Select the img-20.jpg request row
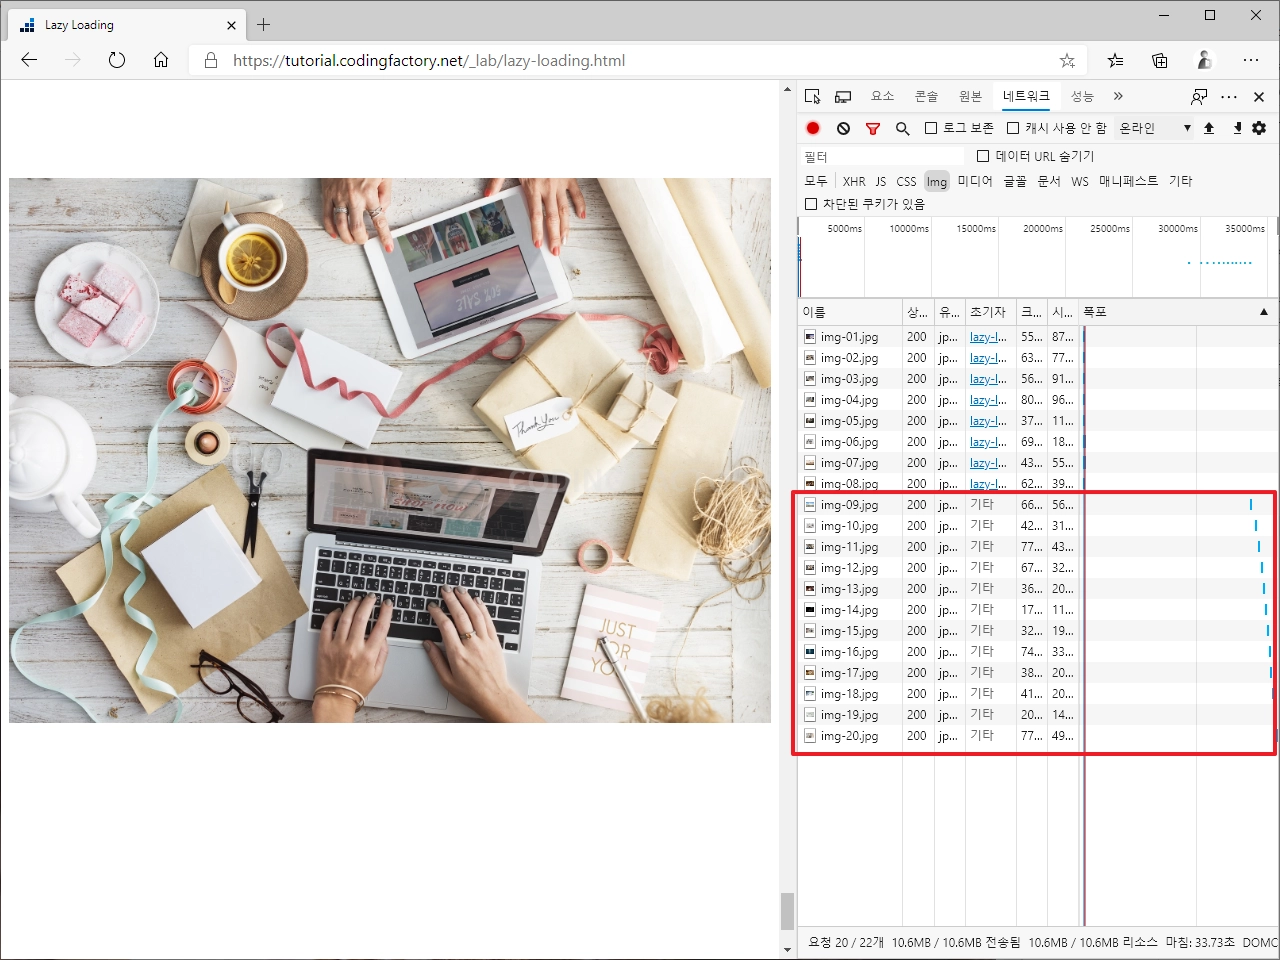 click(1038, 736)
